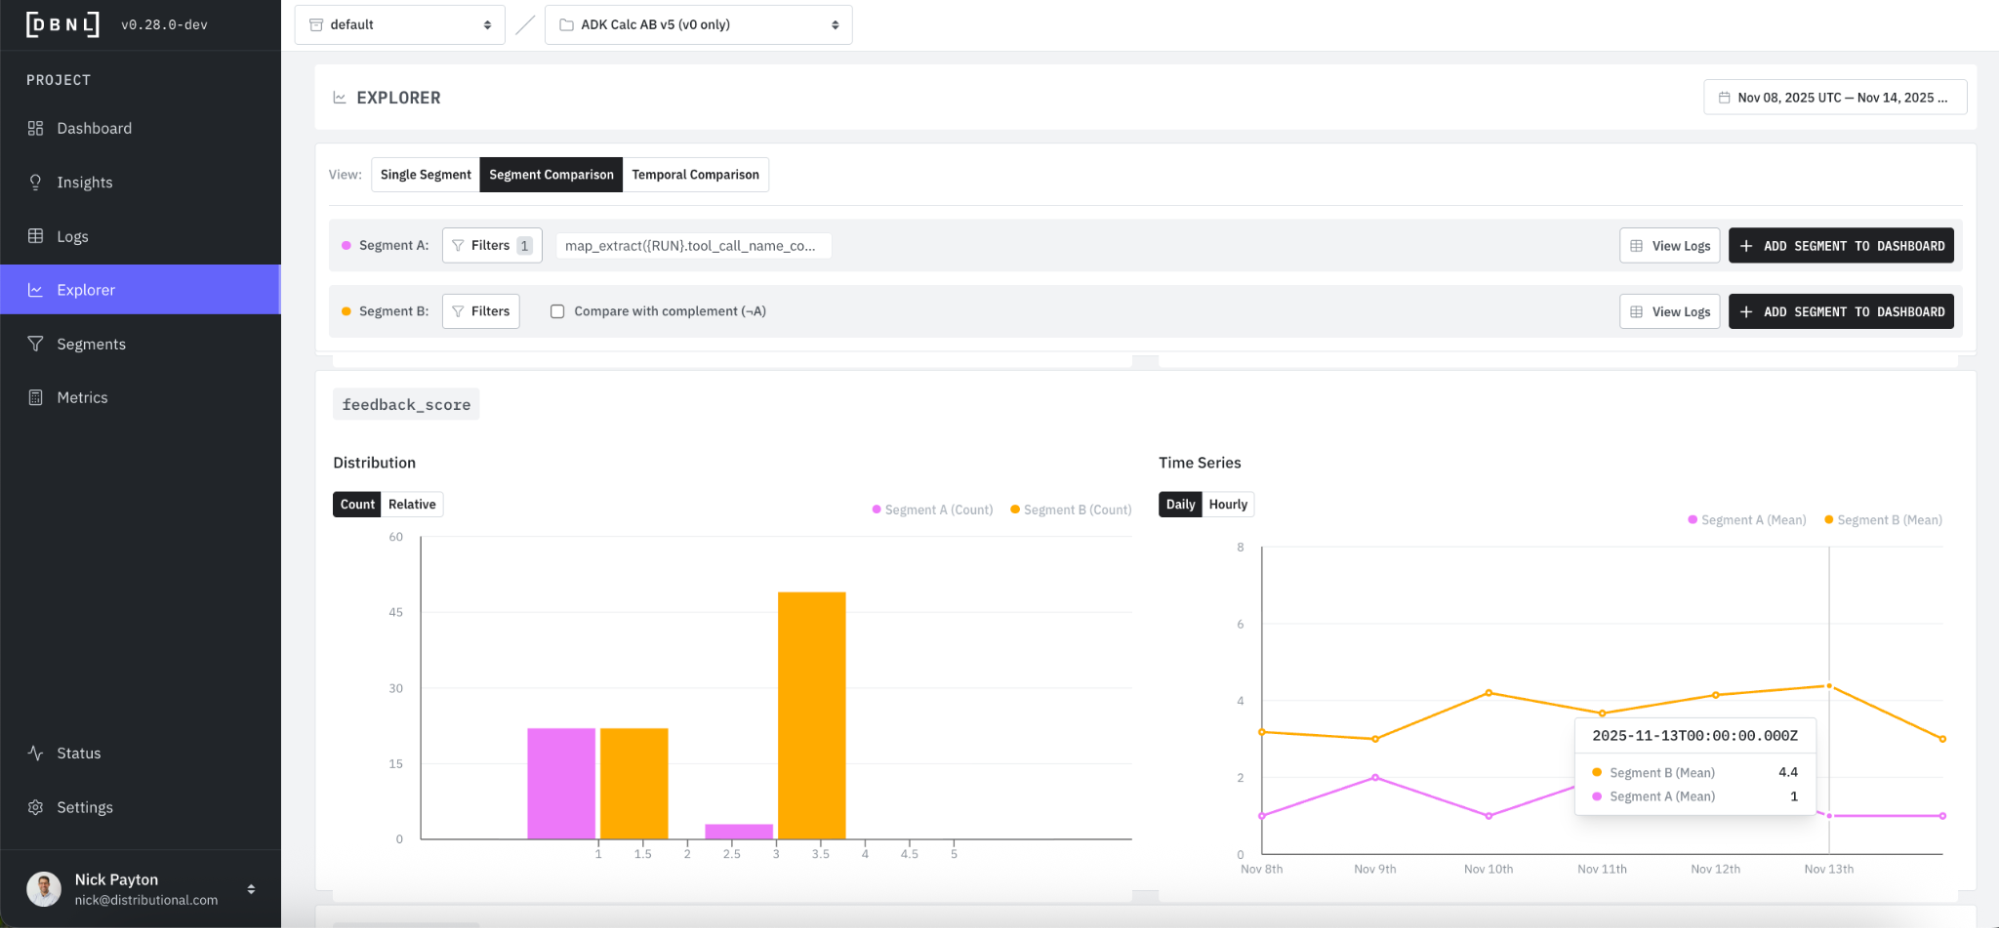Screen dimensions: 1999x929
Task: Toggle Segment A (Count) legend entry
Action: point(932,510)
